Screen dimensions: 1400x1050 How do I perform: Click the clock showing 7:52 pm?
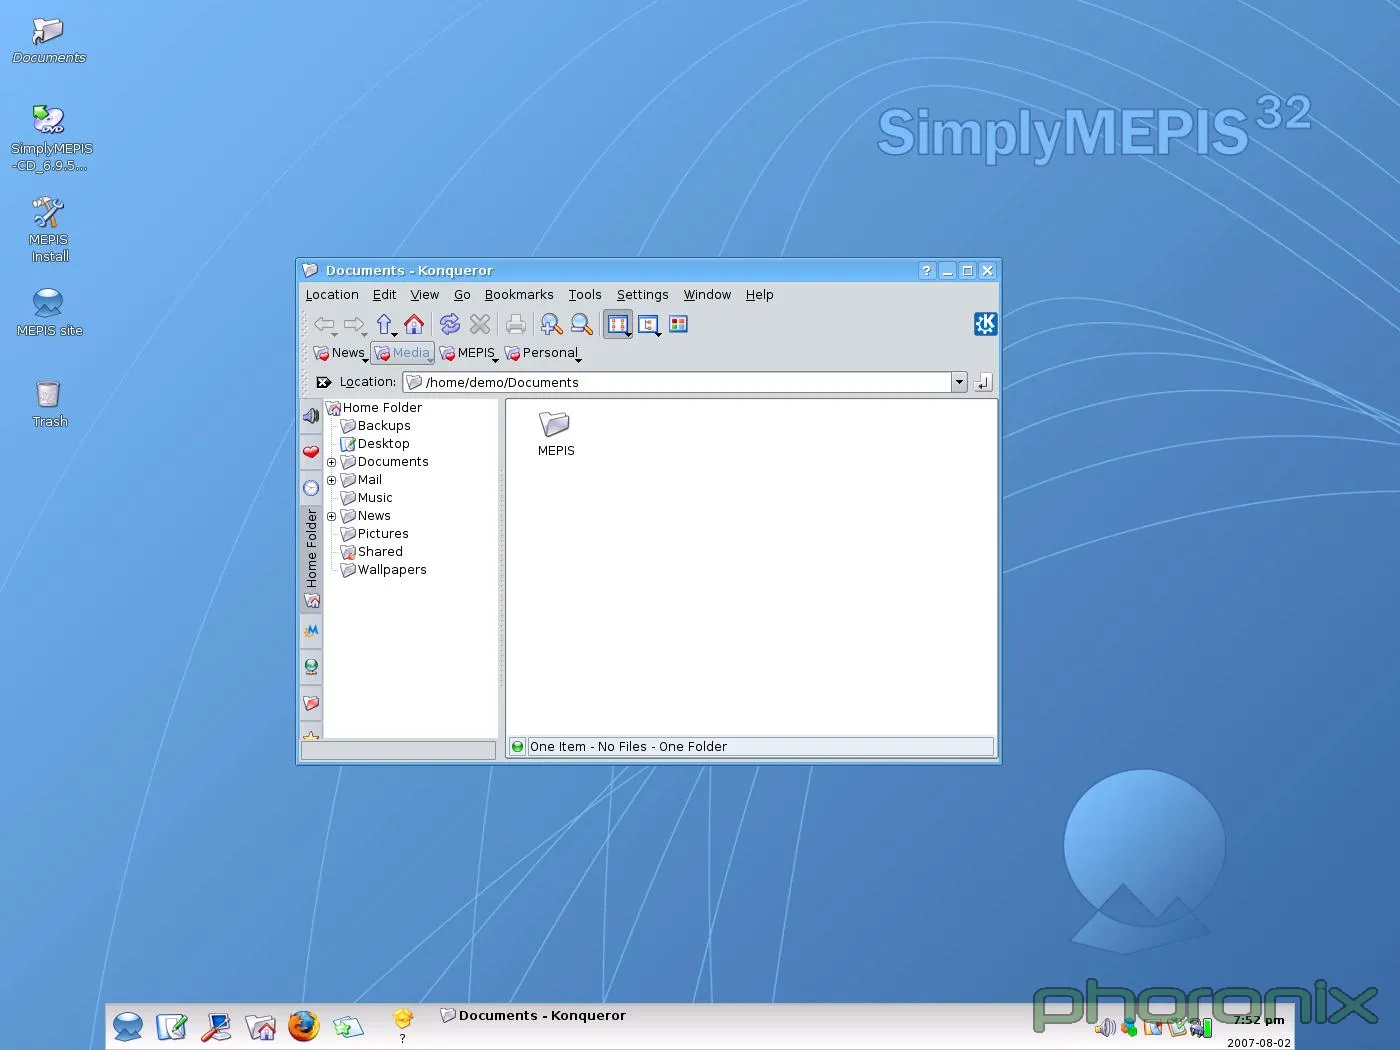click(x=1259, y=1020)
